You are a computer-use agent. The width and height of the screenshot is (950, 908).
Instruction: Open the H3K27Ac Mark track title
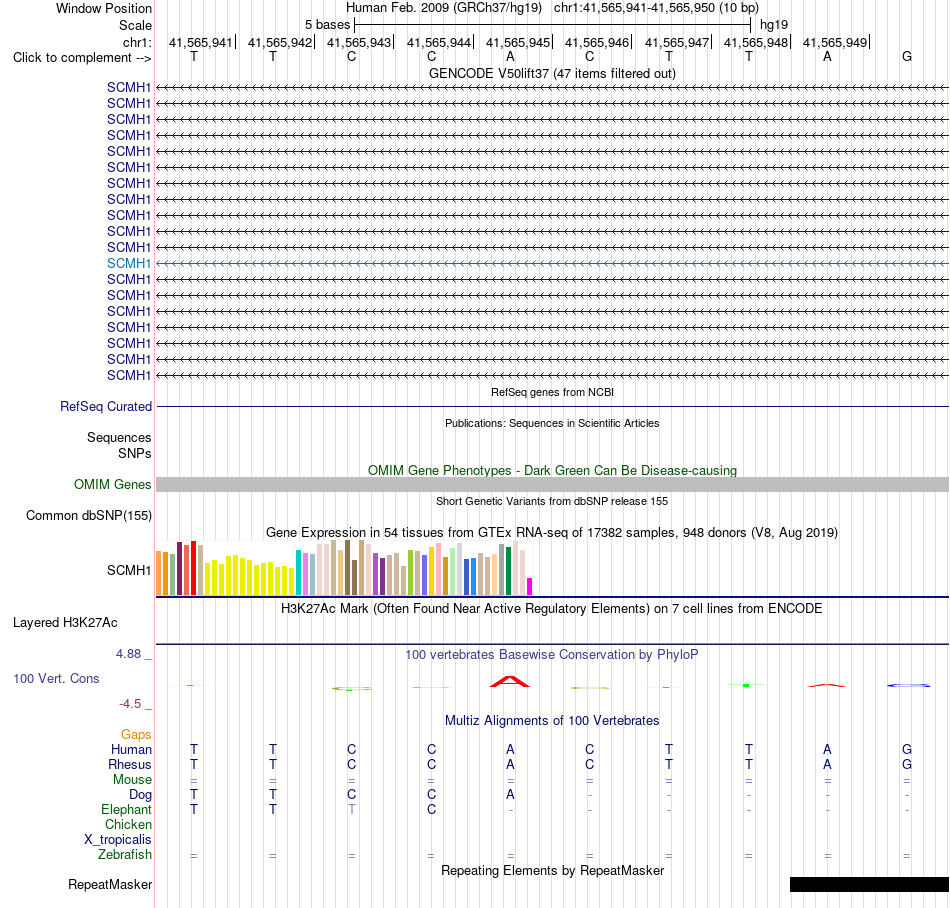tap(552, 608)
